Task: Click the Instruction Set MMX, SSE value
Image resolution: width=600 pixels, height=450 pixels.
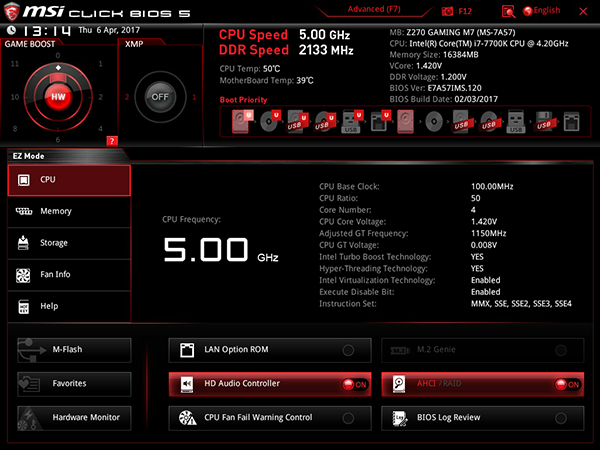Action: click(521, 303)
